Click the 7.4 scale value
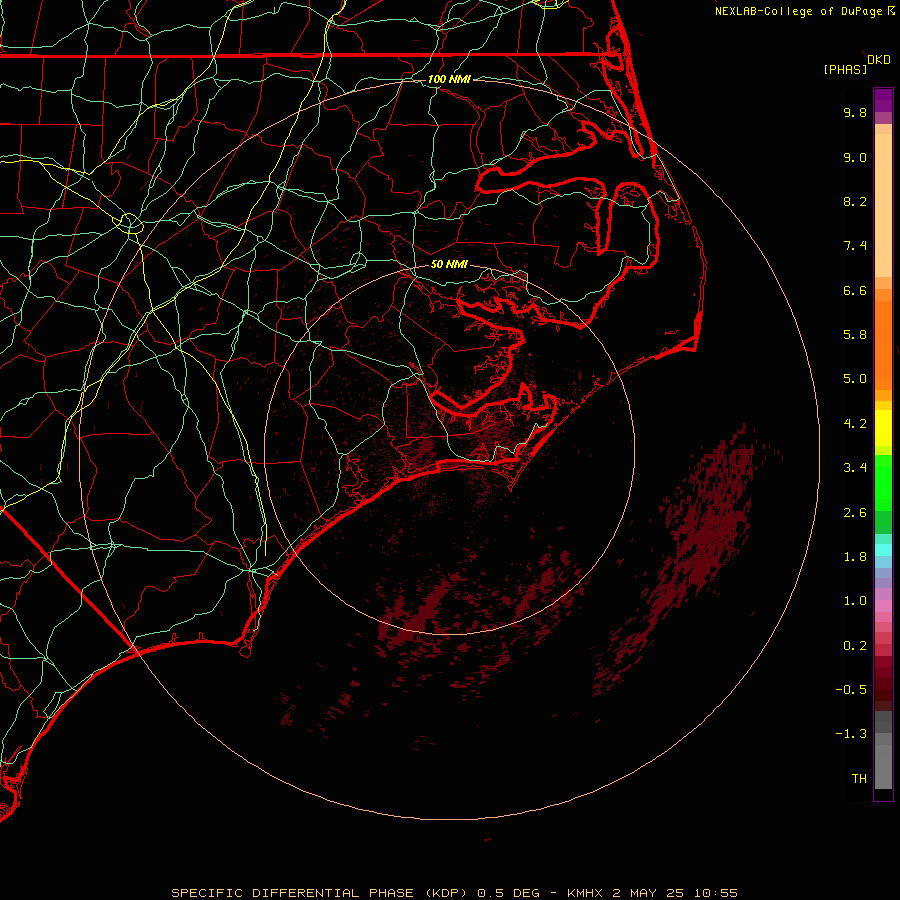Viewport: 900px width, 900px height. [x=855, y=246]
